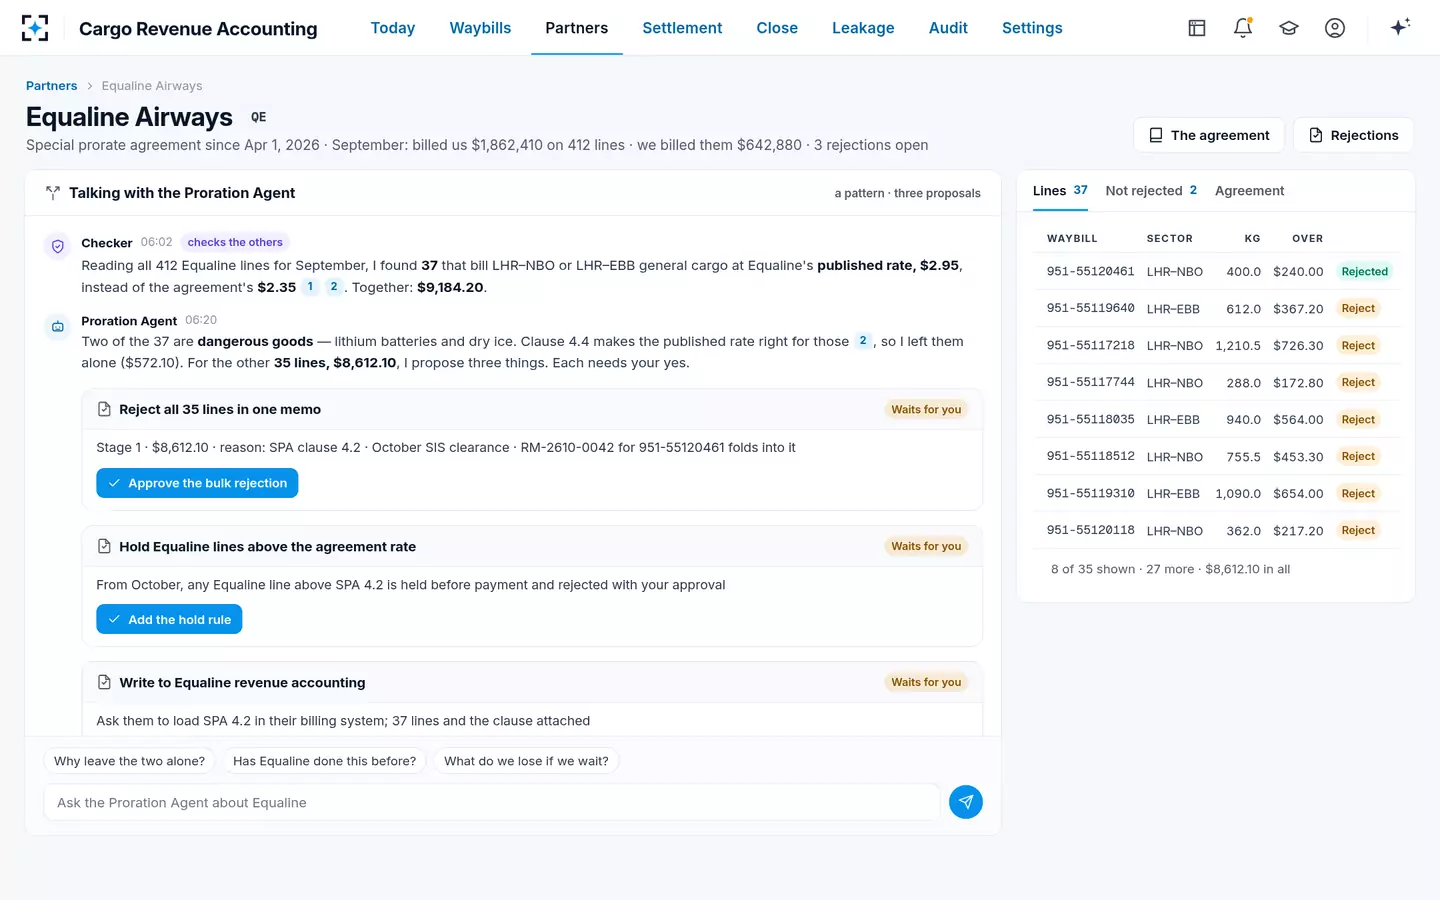
Task: Approve the bulk rejection
Action: pyautogui.click(x=197, y=483)
